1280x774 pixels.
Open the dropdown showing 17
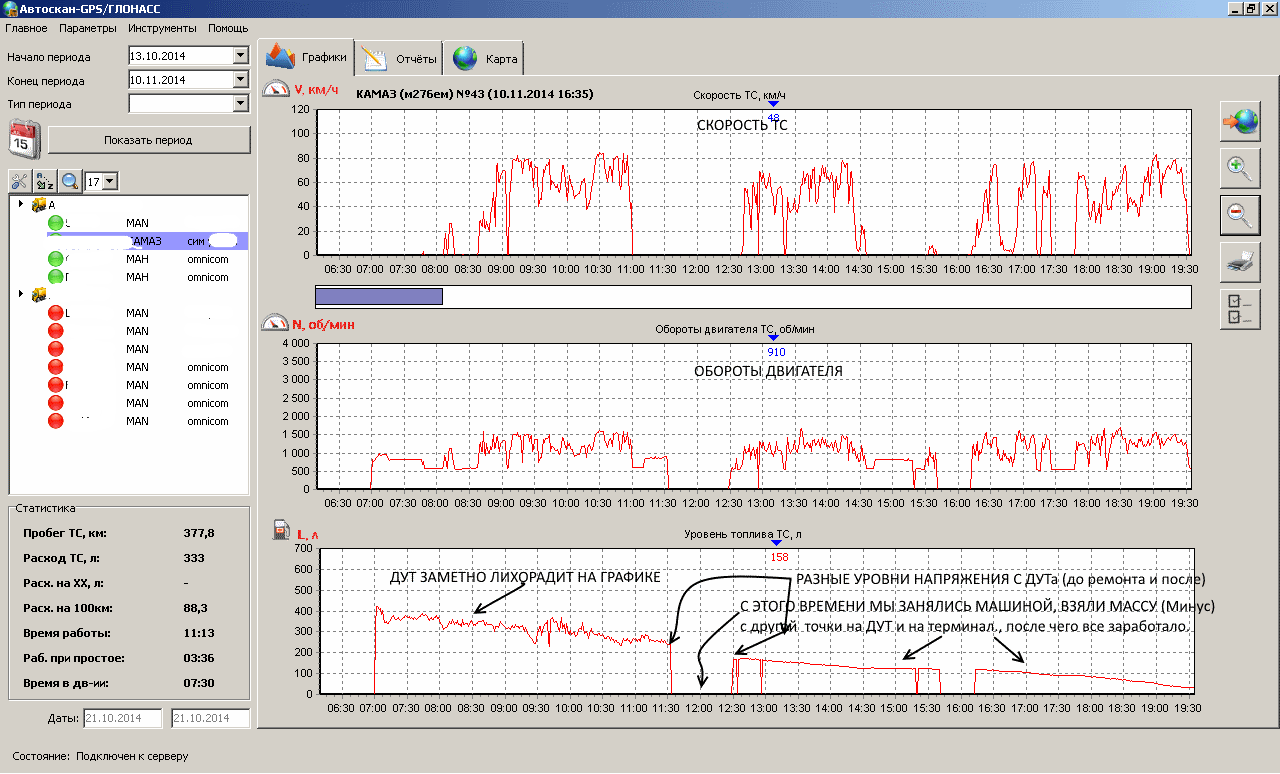point(110,181)
